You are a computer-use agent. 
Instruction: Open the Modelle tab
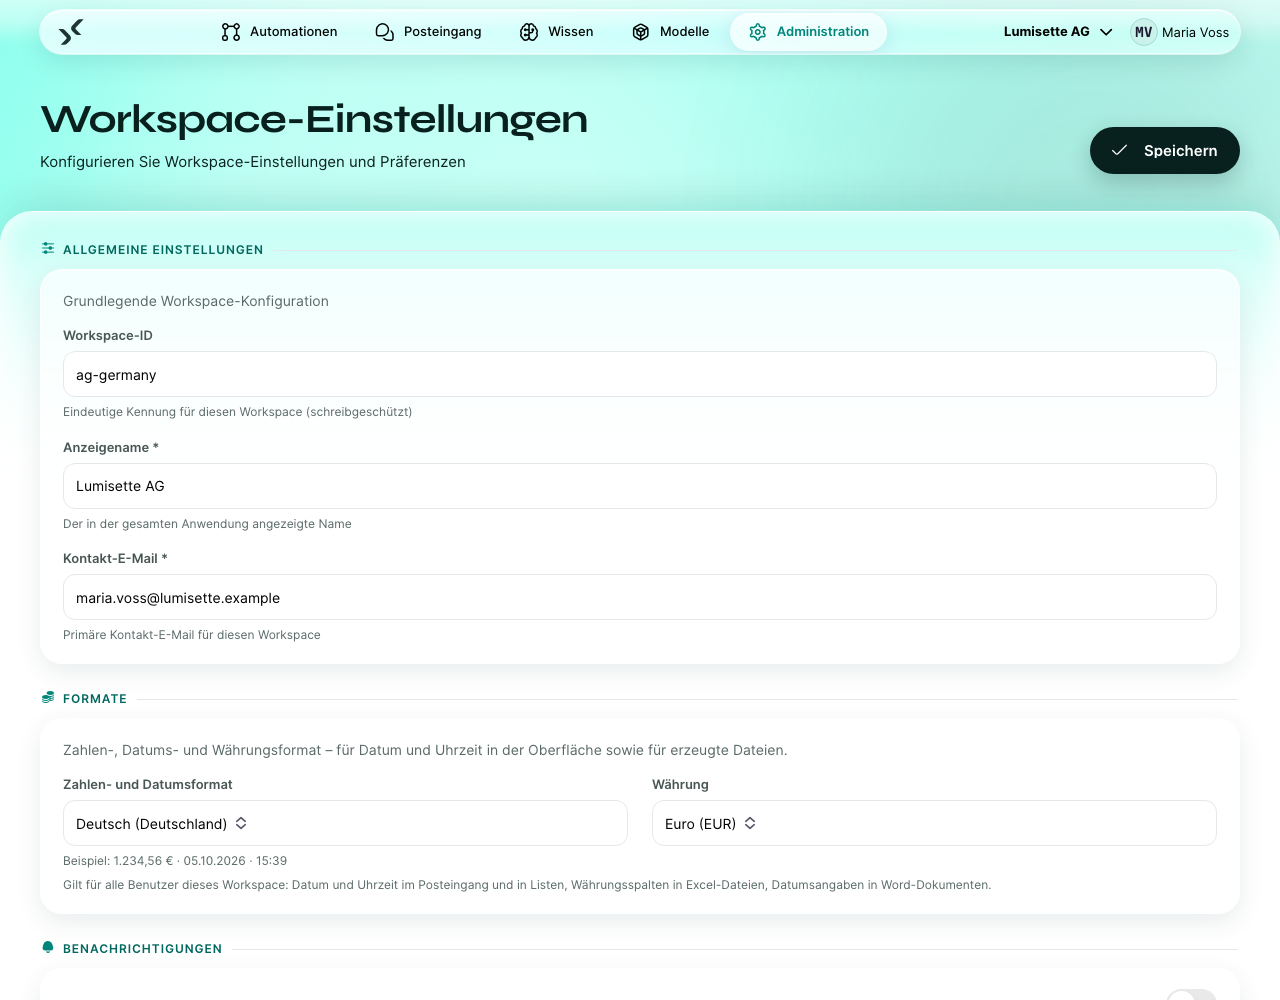coord(670,32)
